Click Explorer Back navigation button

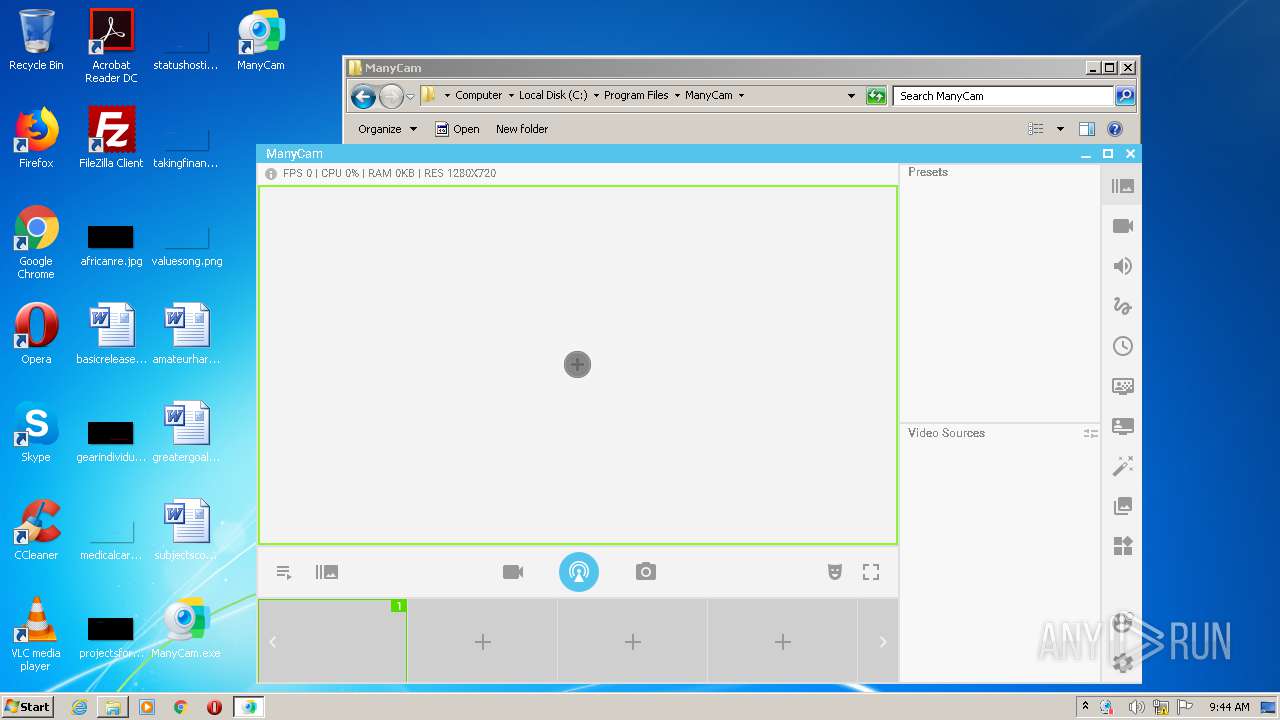point(363,96)
